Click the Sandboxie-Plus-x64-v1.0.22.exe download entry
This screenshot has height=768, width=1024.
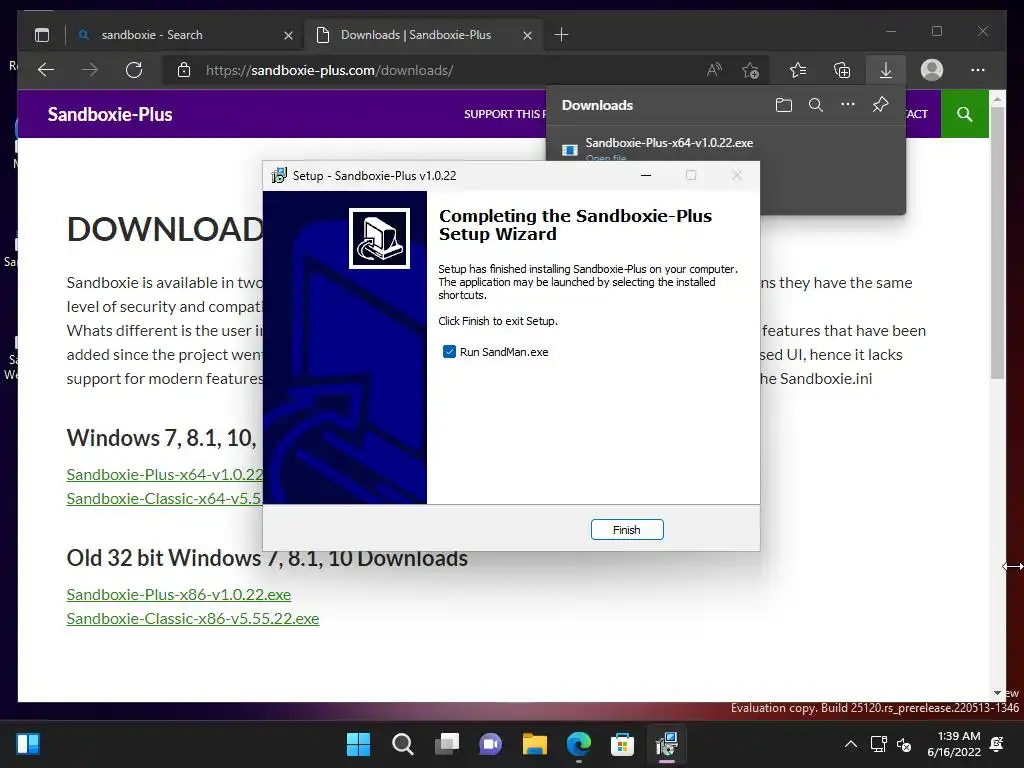[669, 143]
